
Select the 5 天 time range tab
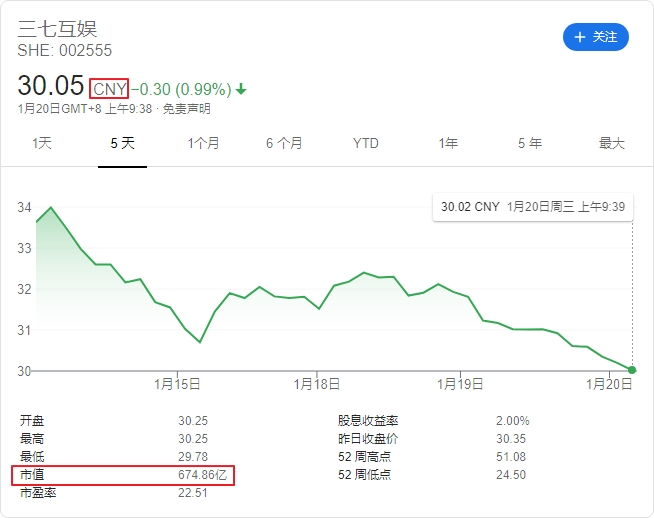point(122,143)
